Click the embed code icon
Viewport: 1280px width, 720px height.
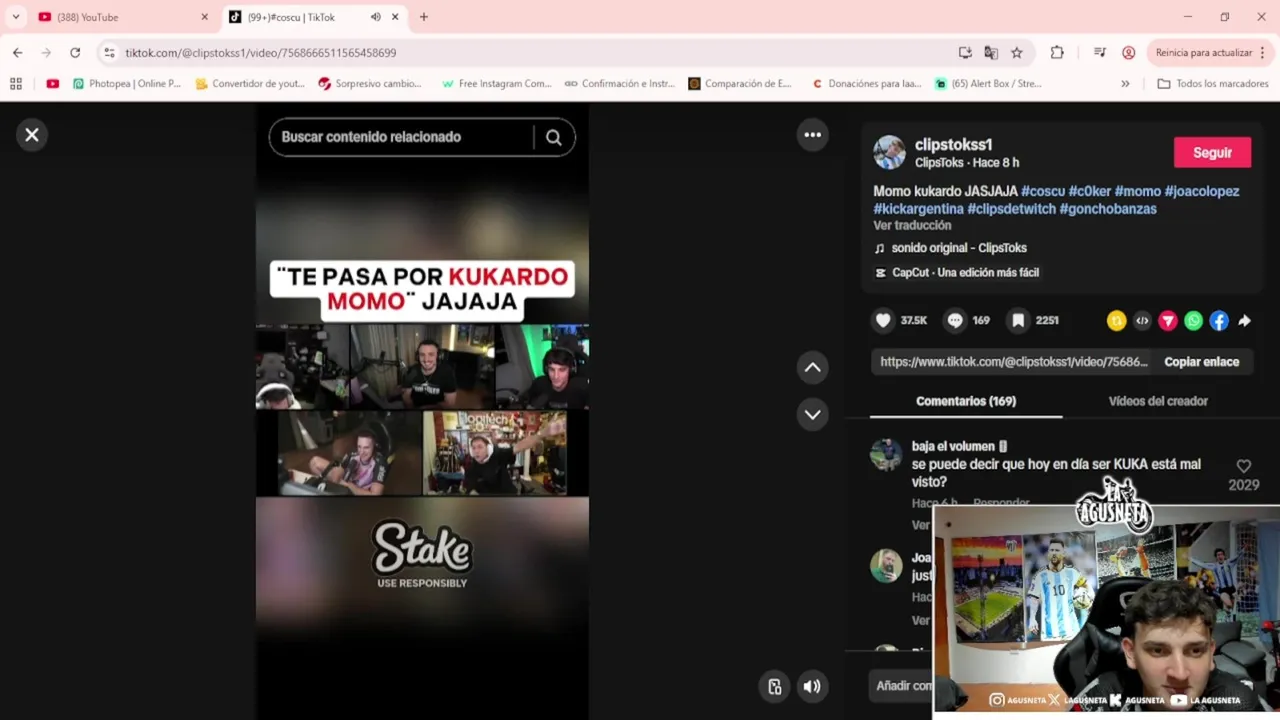point(1142,321)
